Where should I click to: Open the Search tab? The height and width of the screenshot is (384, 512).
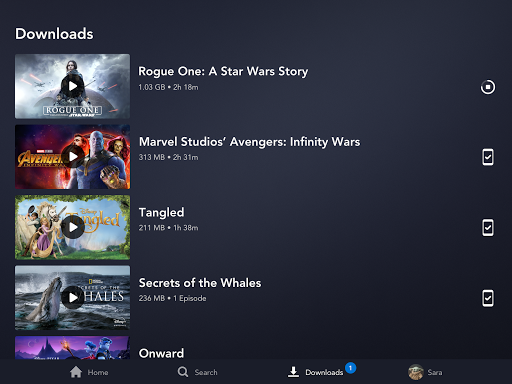tap(197, 372)
